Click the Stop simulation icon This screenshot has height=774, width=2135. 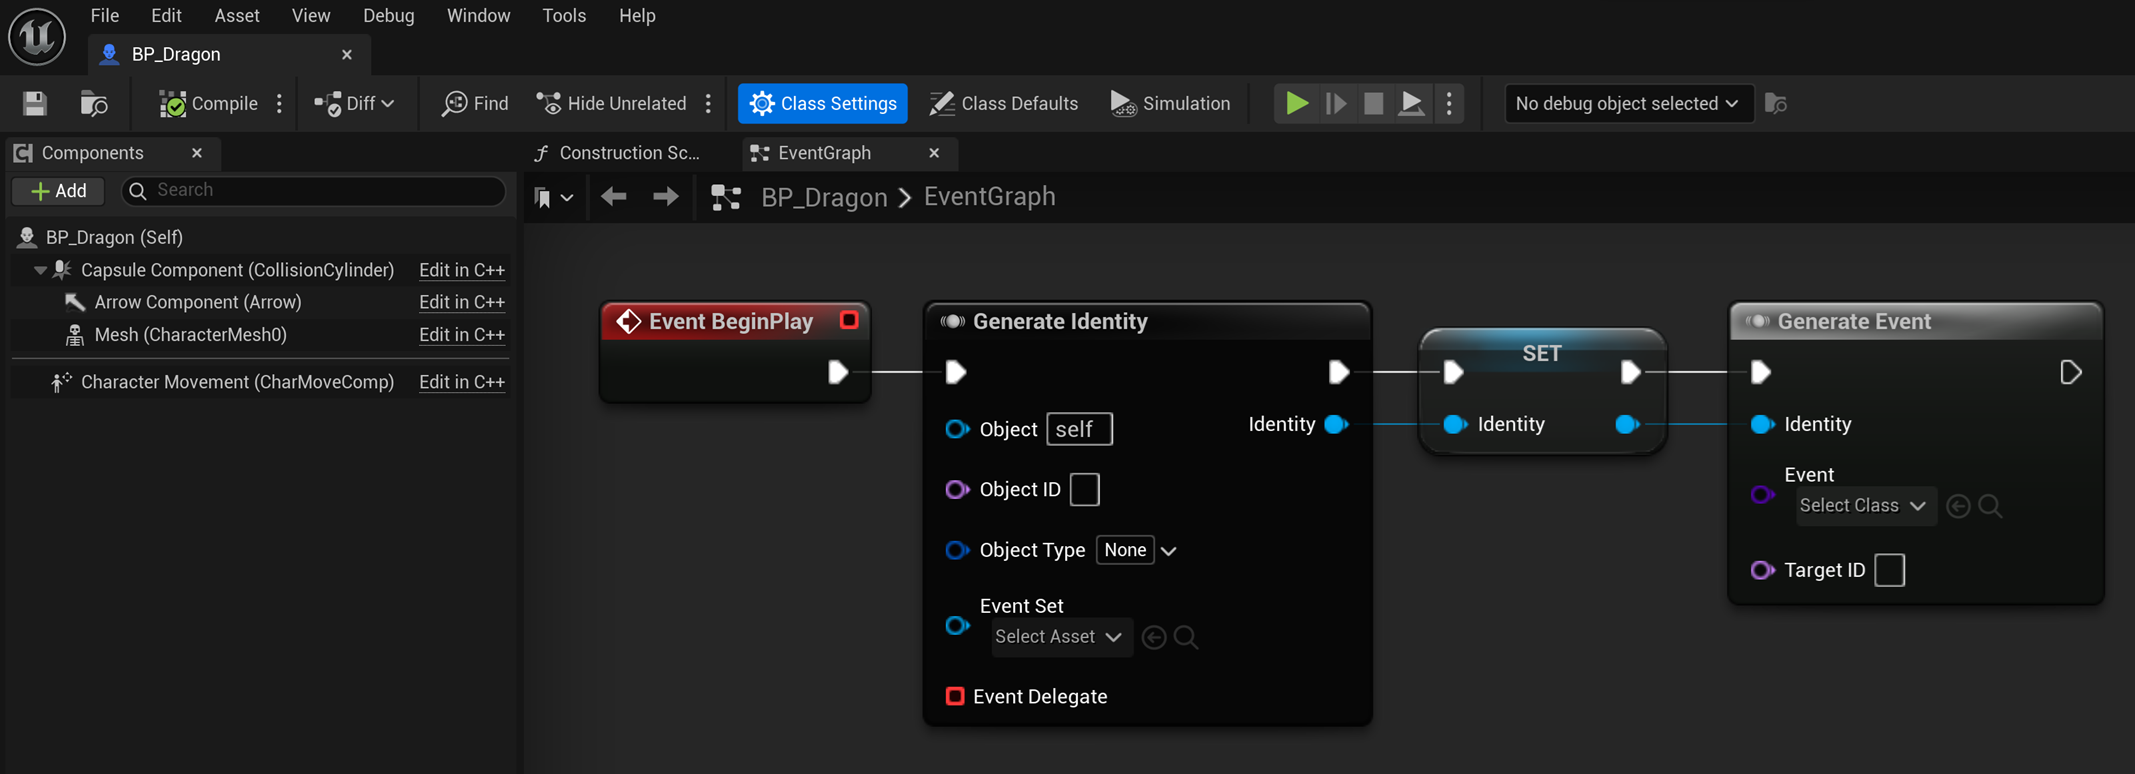[x=1373, y=103]
